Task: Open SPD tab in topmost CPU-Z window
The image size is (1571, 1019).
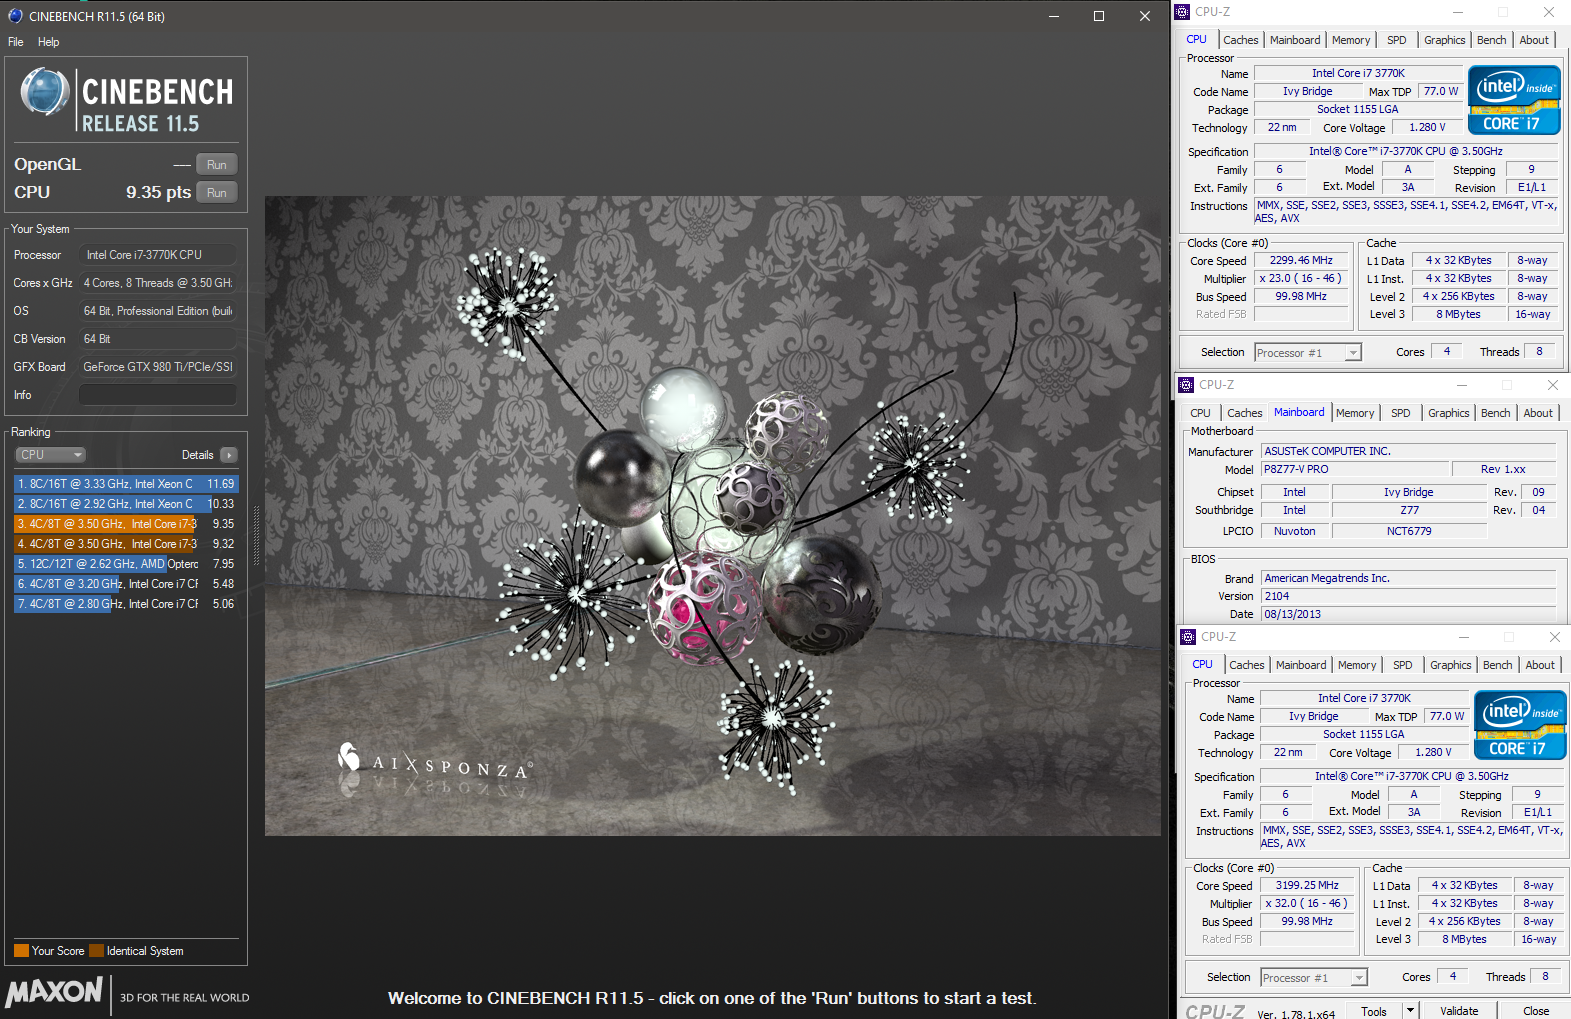Action: (1397, 40)
